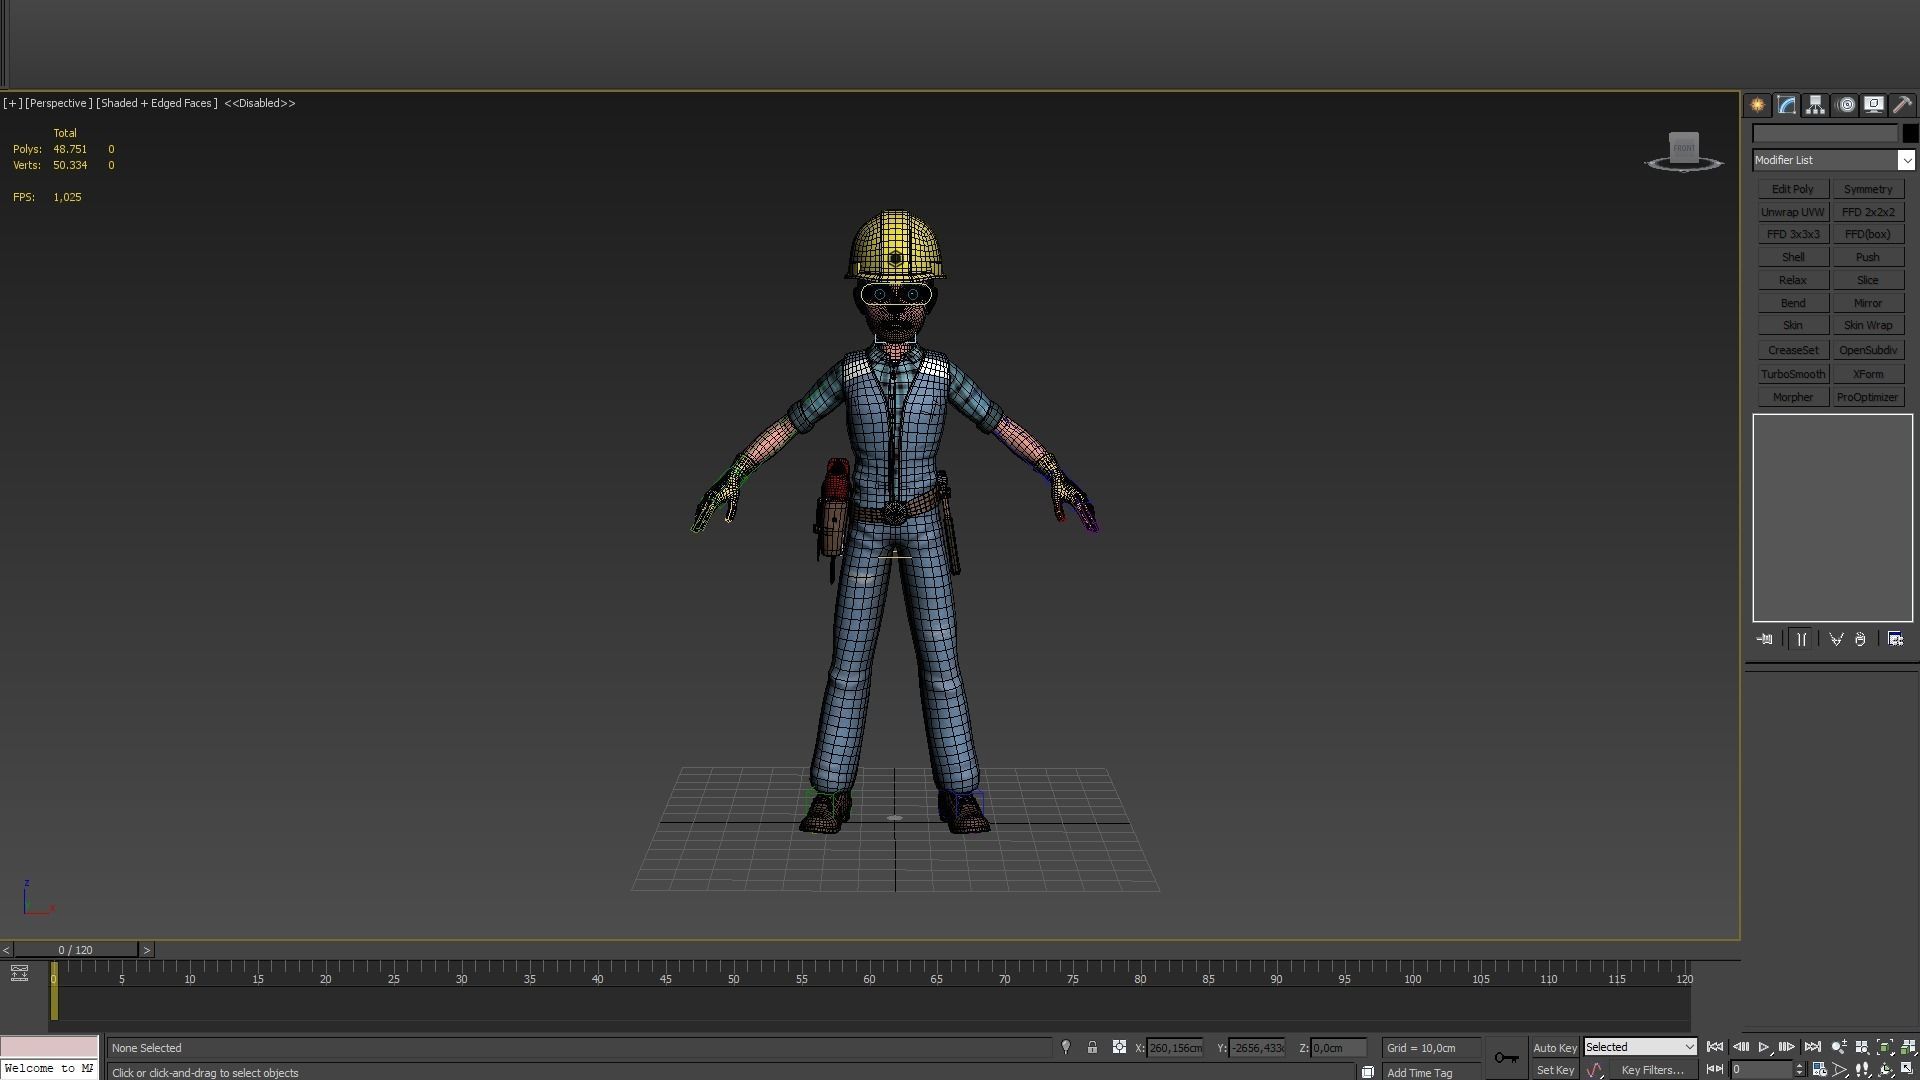Open Configure Modifier Sets icon
Screen dimensions: 1920x1080
coord(1895,639)
